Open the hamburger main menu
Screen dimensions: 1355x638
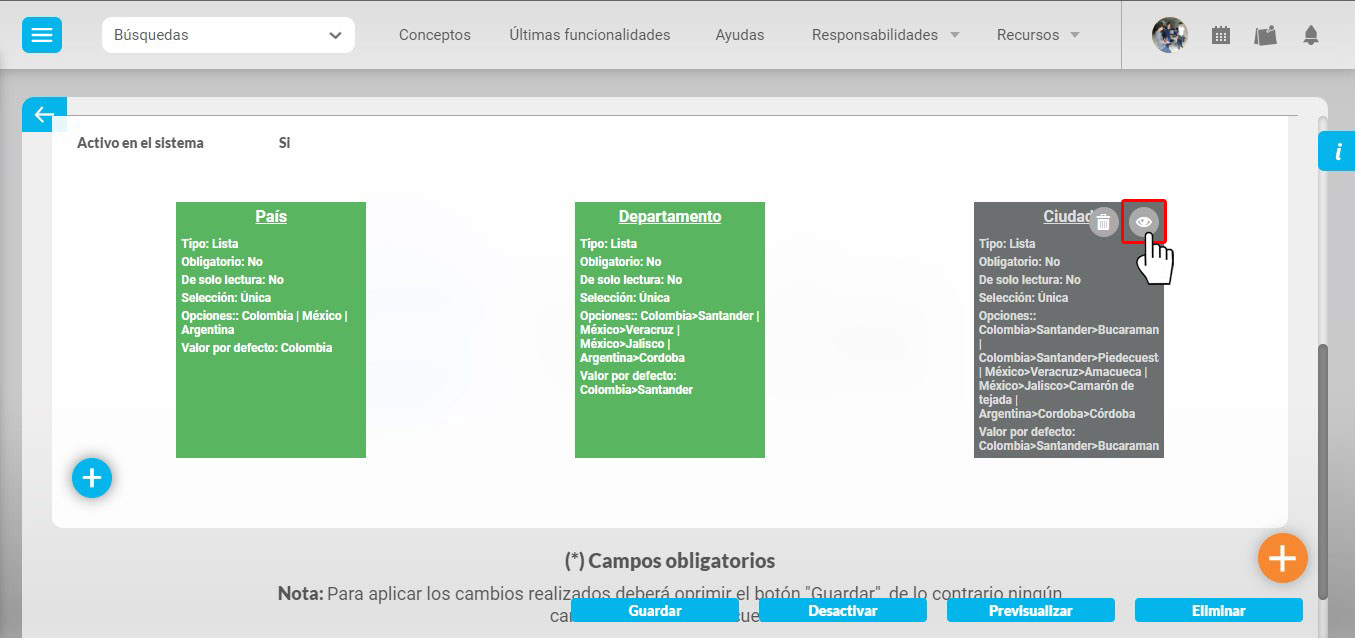[x=41, y=35]
